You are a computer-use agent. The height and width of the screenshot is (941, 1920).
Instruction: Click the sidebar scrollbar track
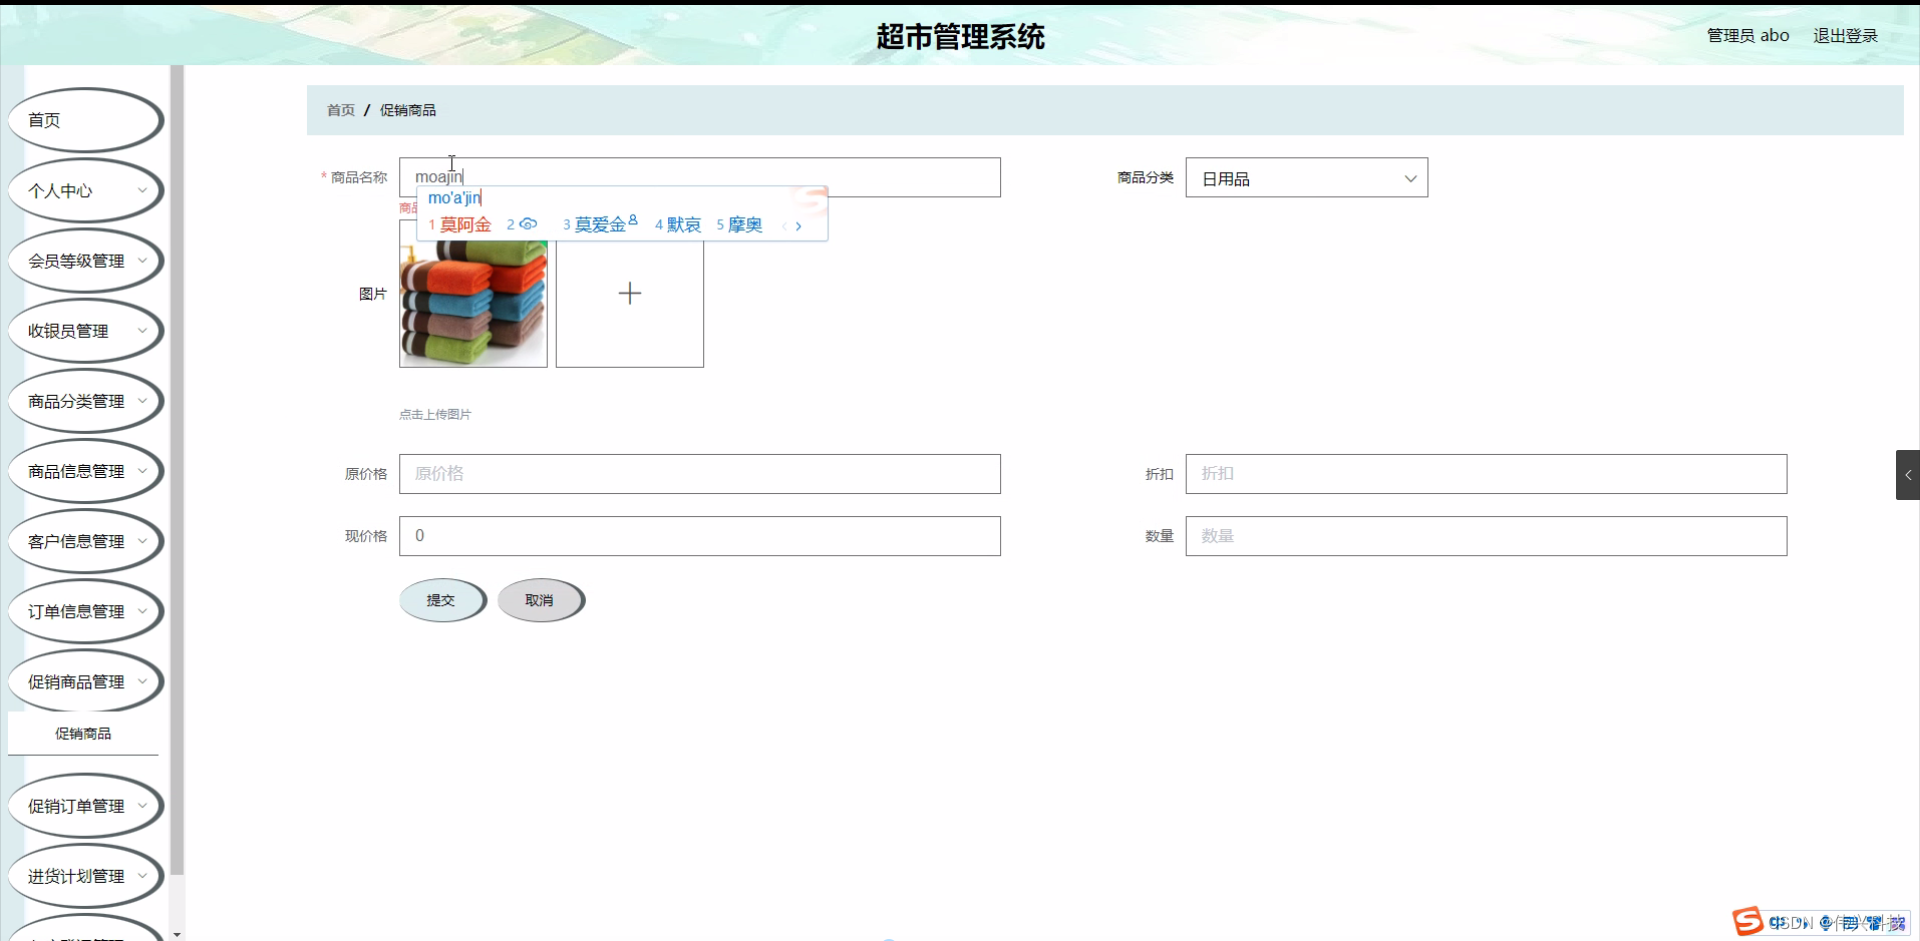point(177,500)
